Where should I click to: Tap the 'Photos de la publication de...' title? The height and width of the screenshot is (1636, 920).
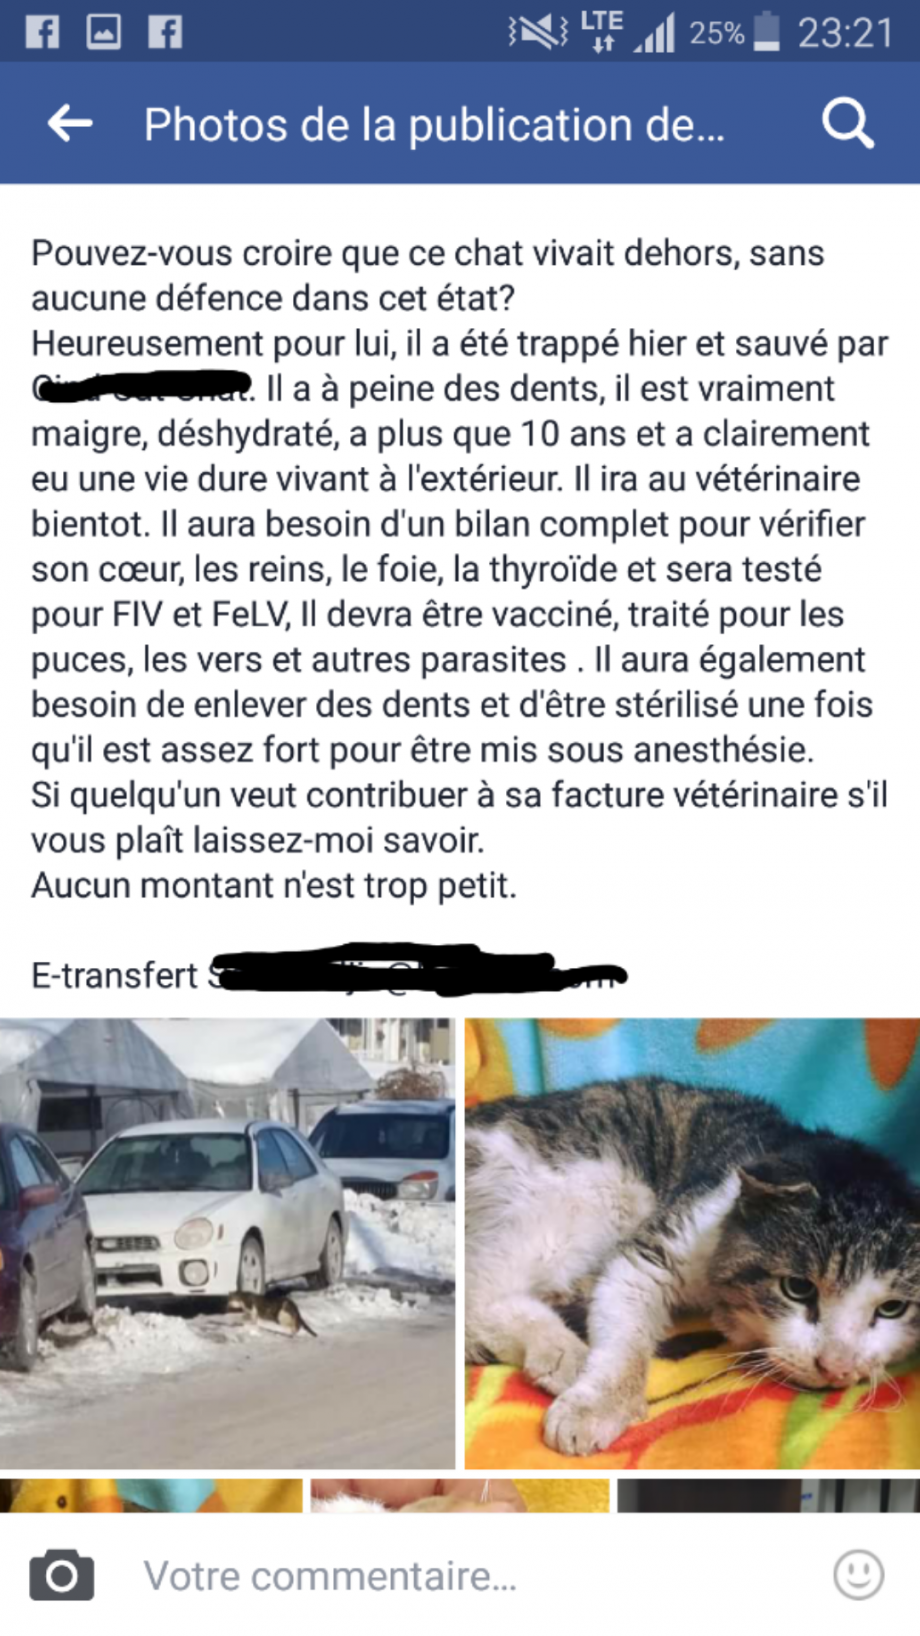pyautogui.click(x=434, y=125)
